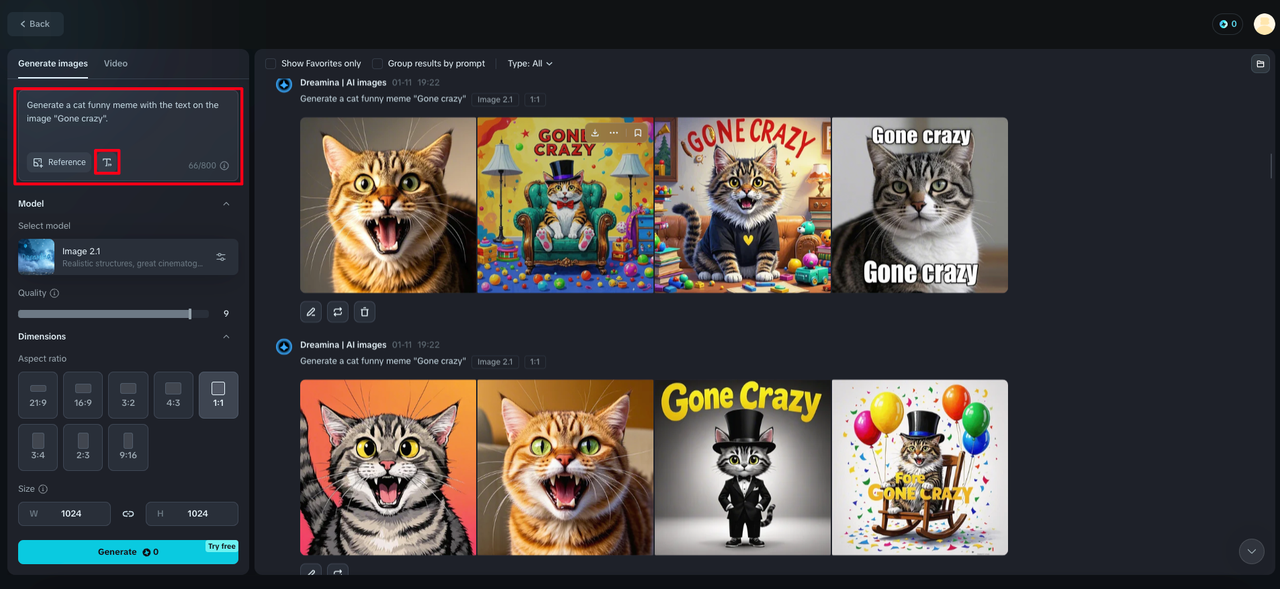Click the text-on-image T icon
The height and width of the screenshot is (589, 1280).
pos(107,162)
